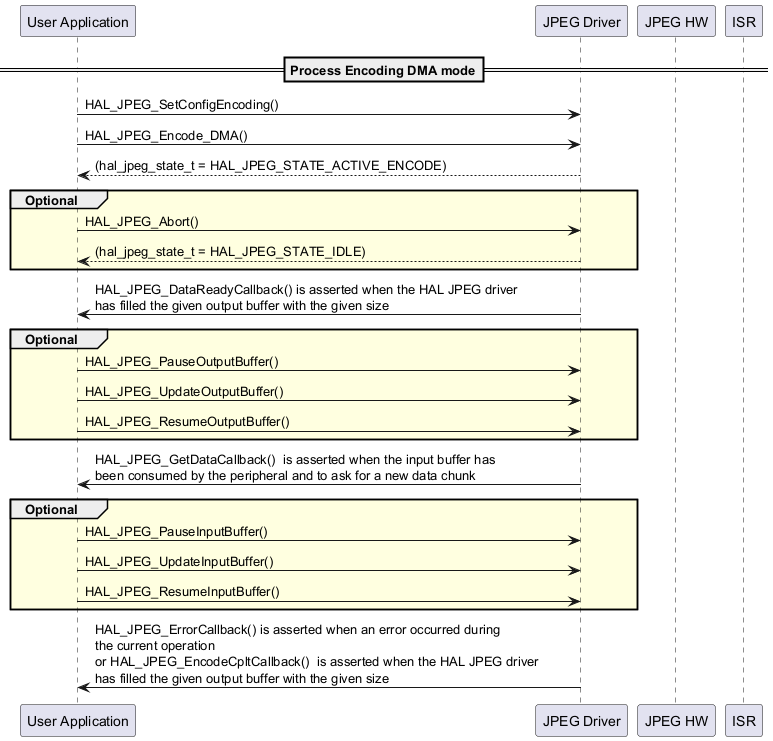Click the HAL_JPEG_GetDataCallback() description text
Viewport: 773px width, 741px height.
[x=295, y=467]
